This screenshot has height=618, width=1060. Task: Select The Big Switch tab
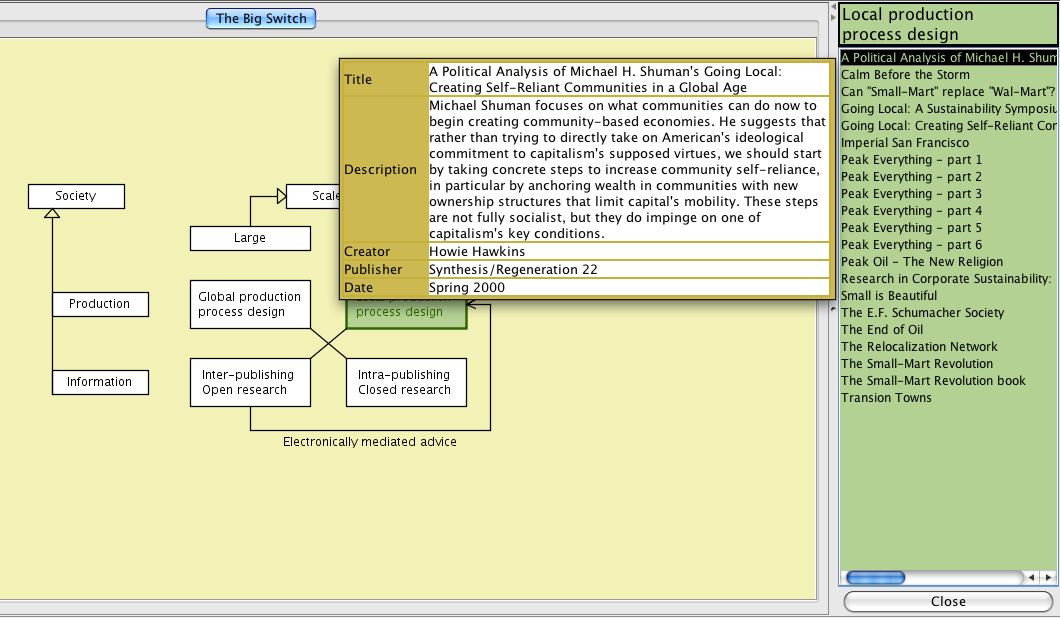(x=261, y=18)
